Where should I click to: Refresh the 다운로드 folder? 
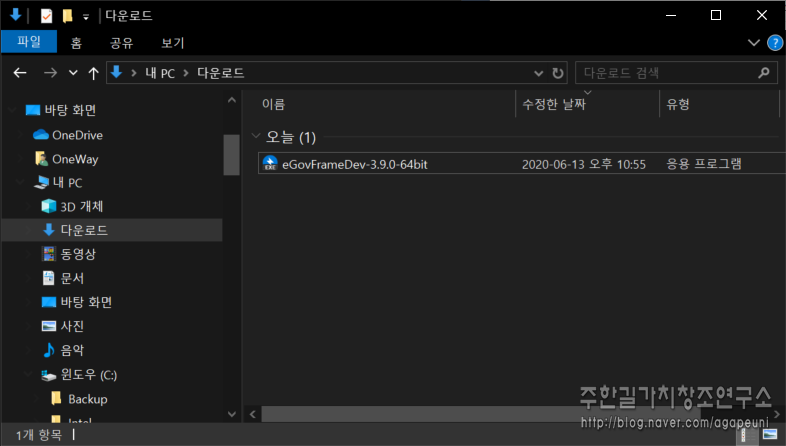click(x=557, y=73)
